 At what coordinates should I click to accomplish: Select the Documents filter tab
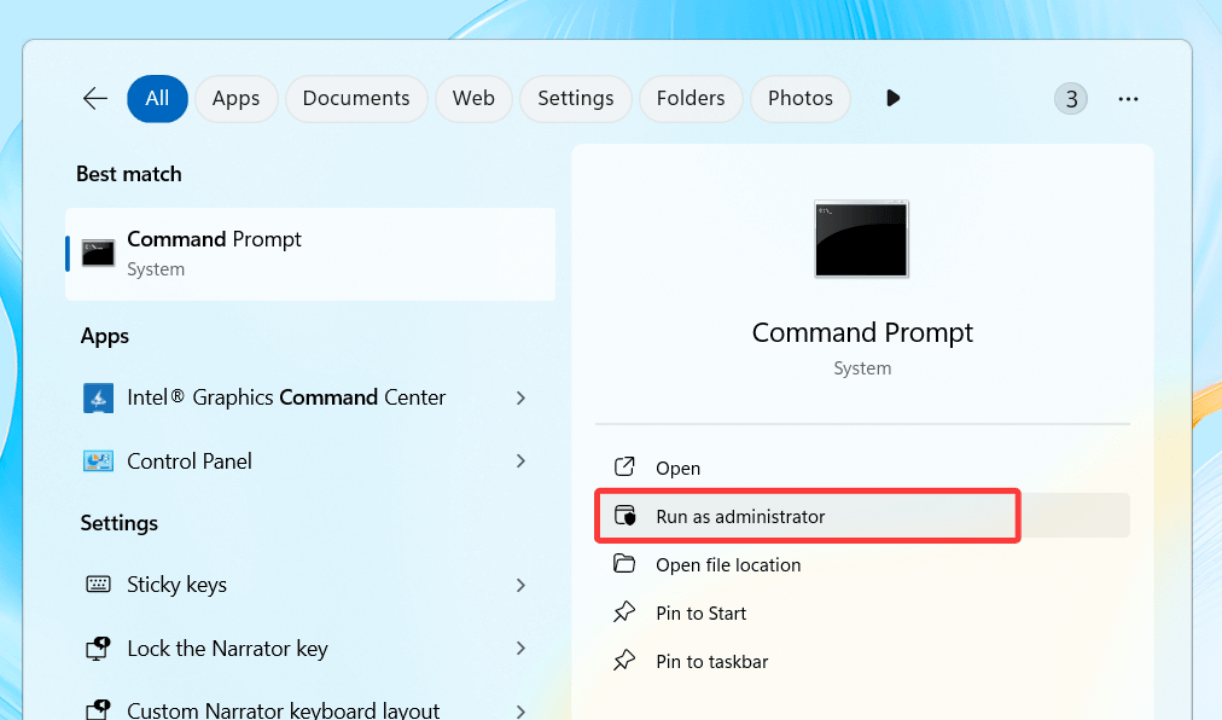tap(356, 98)
